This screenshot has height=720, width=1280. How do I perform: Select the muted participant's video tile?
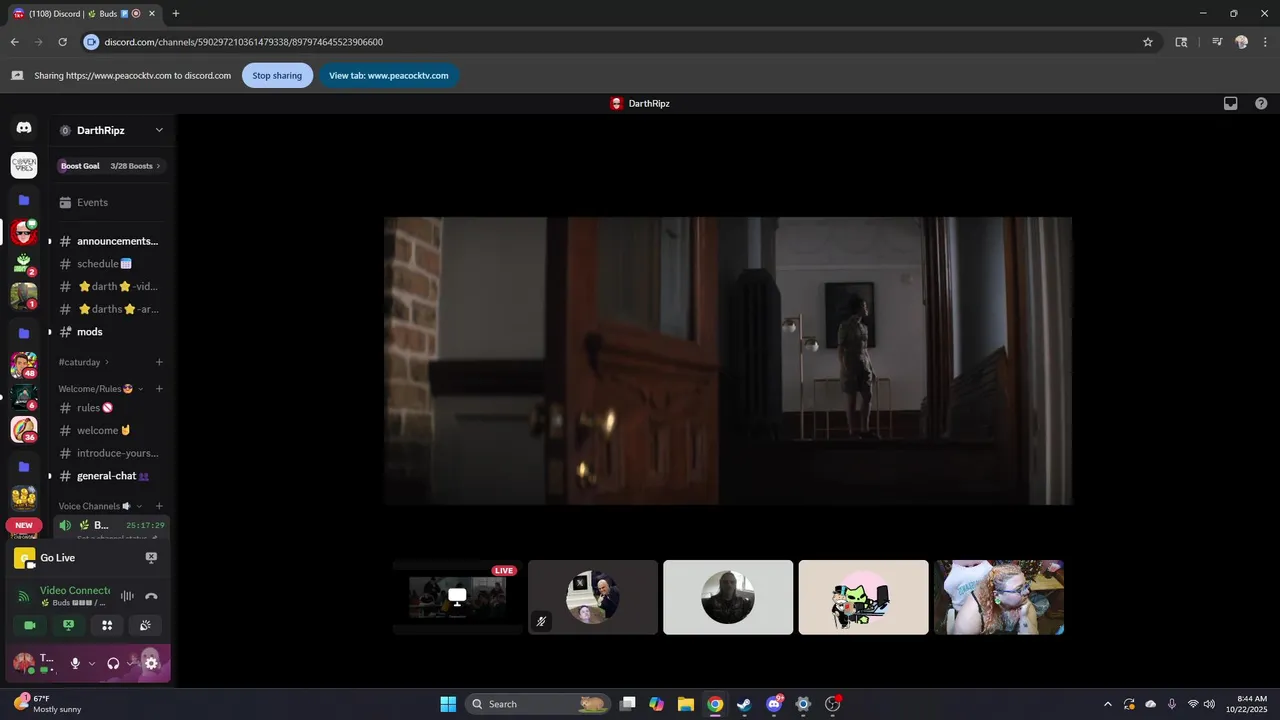point(593,597)
